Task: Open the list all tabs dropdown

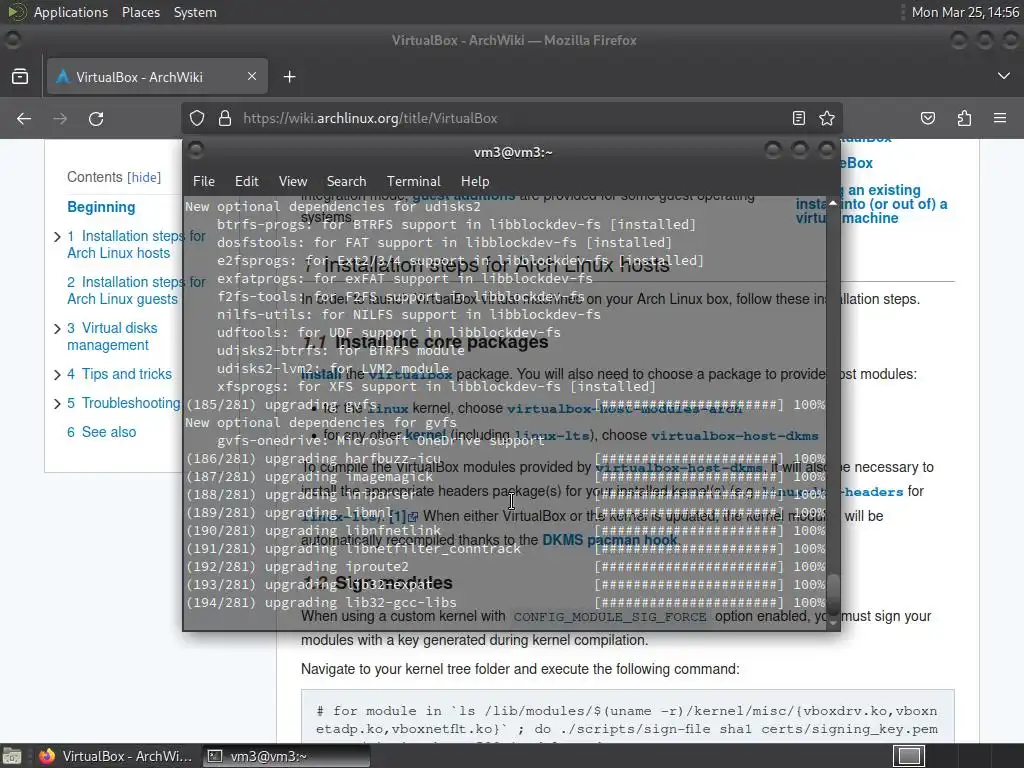Action: click(x=1004, y=76)
